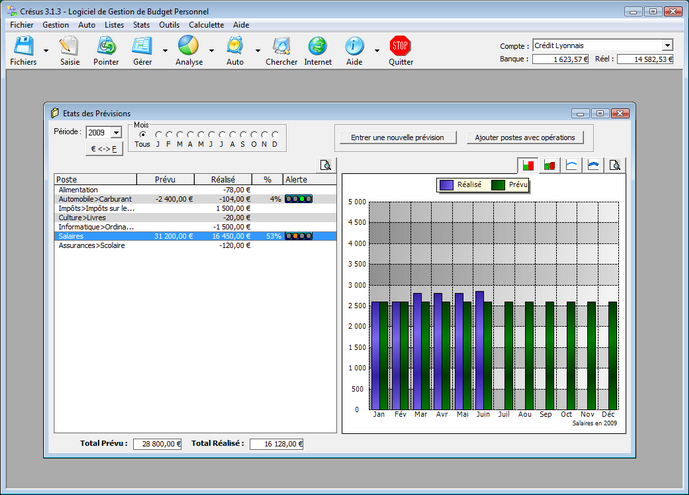Screen dimensions: 689x495
Task: Sort by the Poste column header
Action: click(x=95, y=179)
